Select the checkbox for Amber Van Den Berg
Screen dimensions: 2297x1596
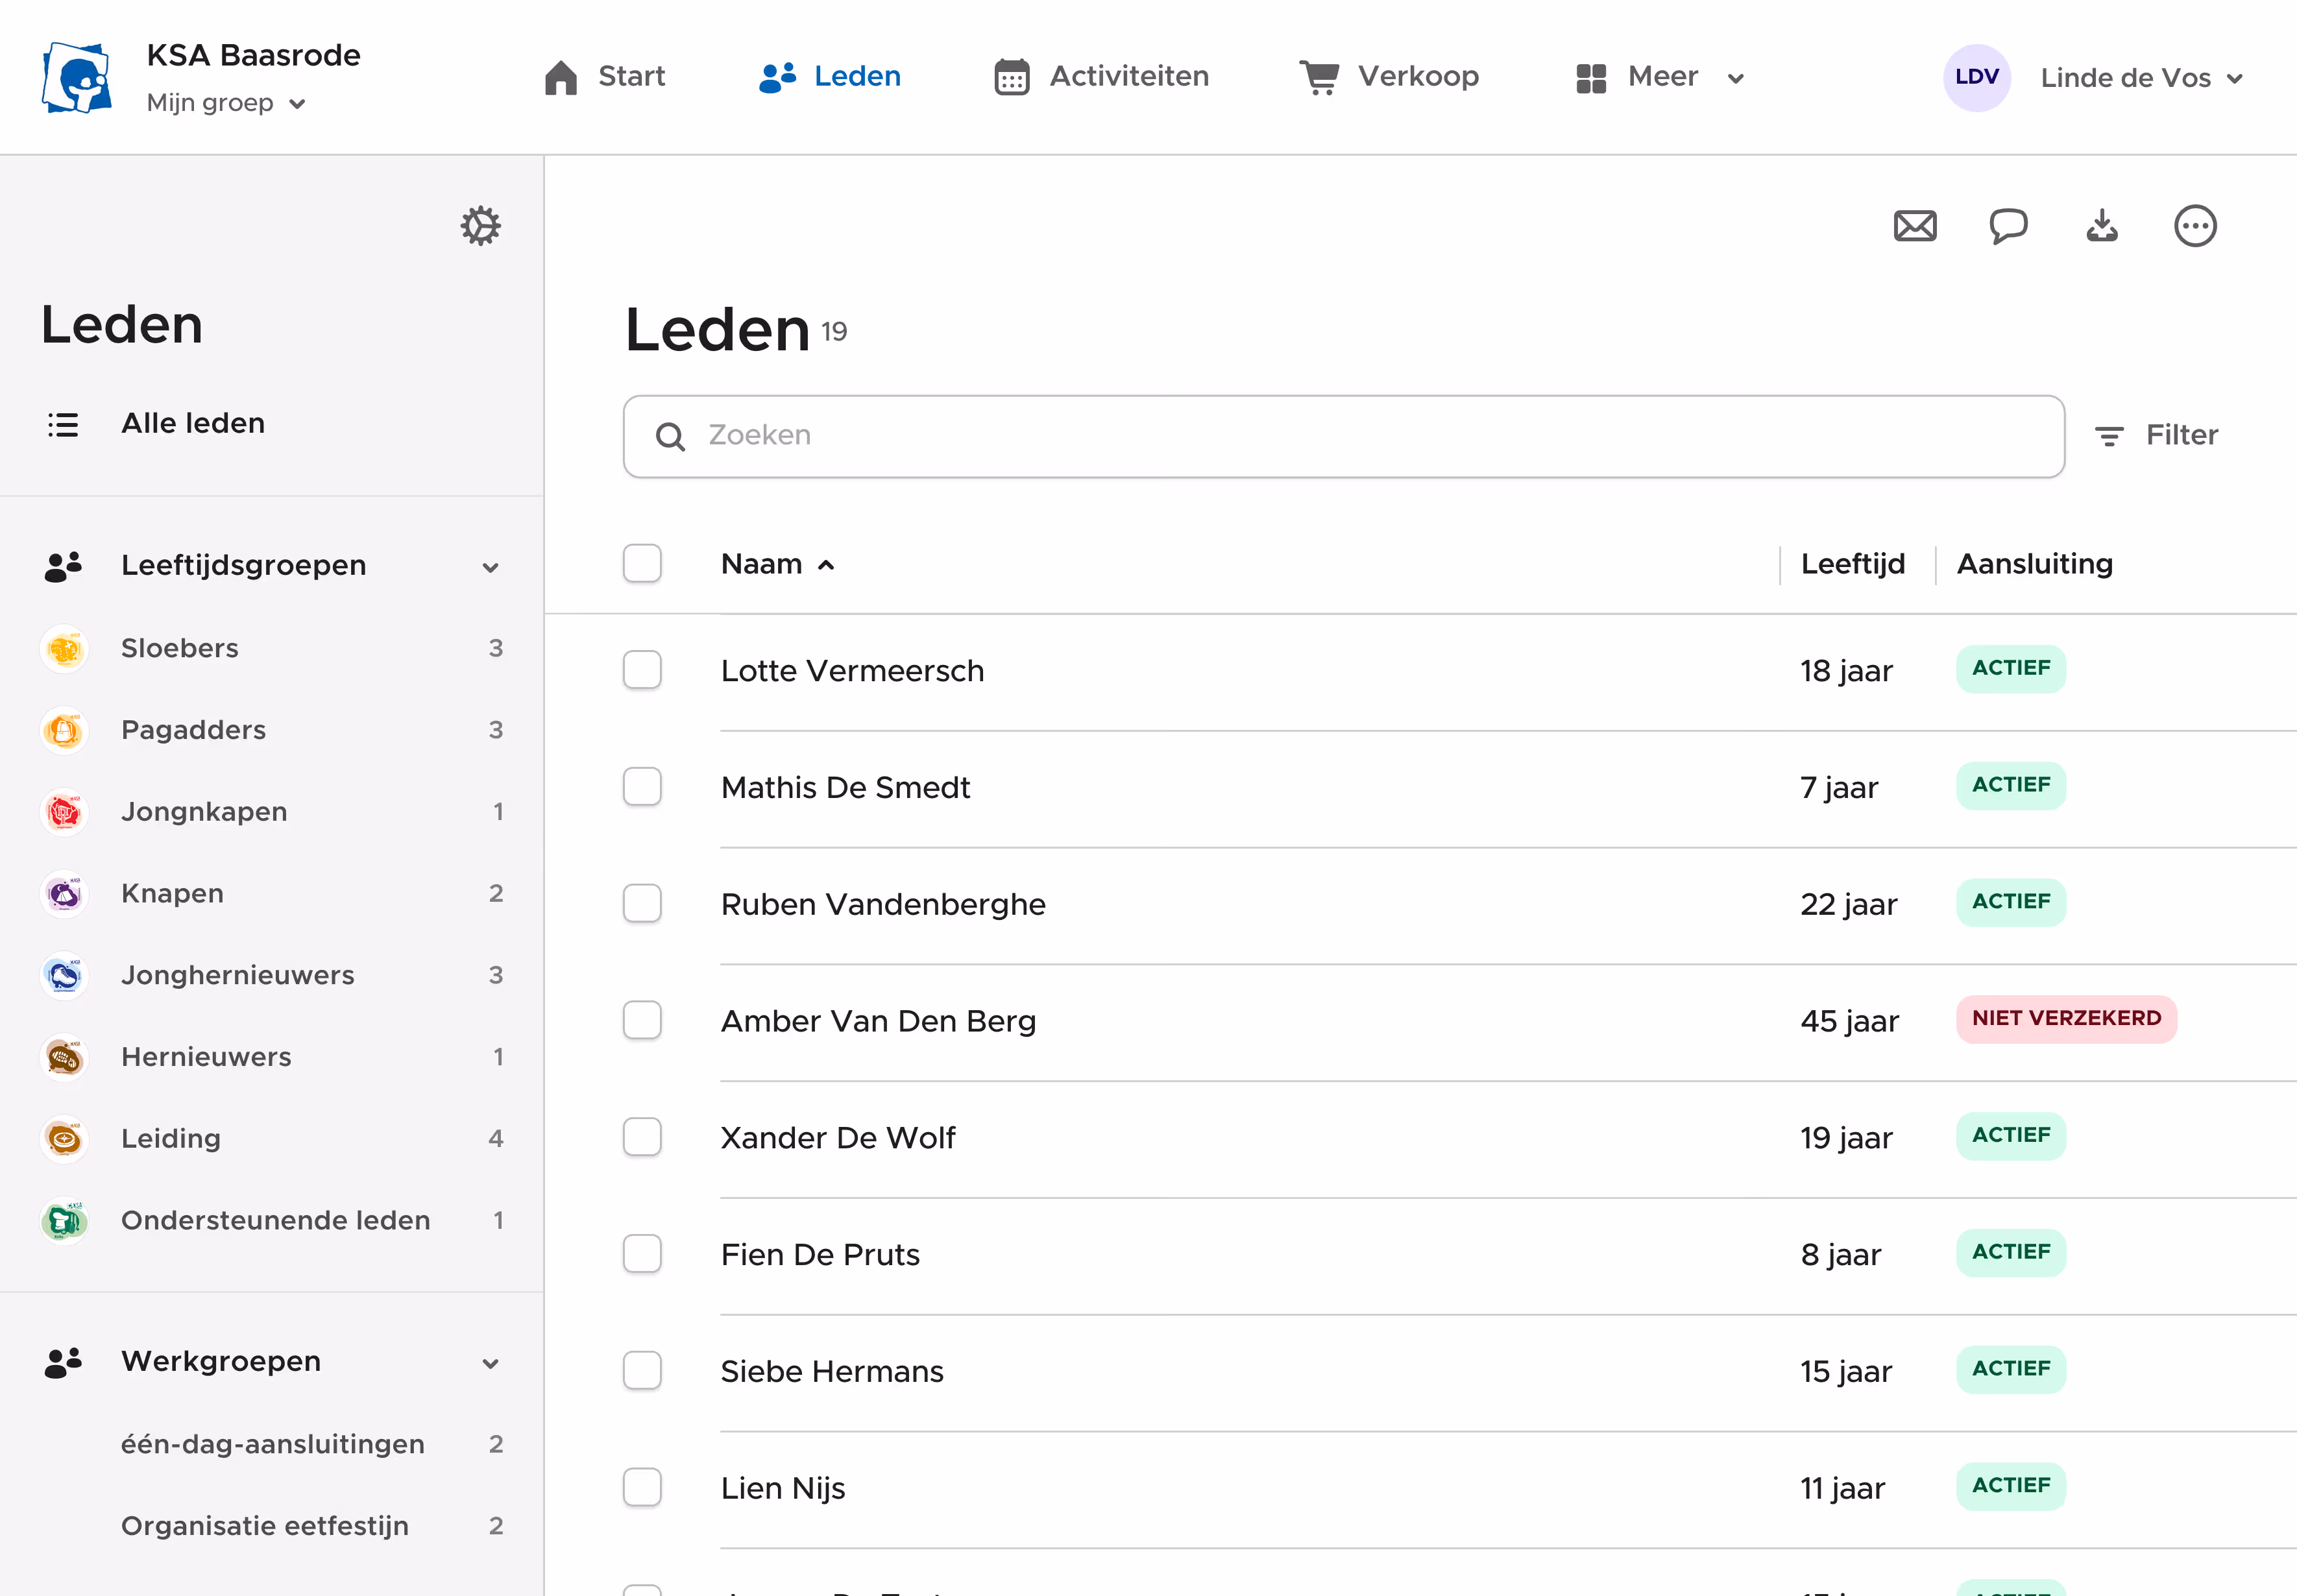click(642, 1021)
